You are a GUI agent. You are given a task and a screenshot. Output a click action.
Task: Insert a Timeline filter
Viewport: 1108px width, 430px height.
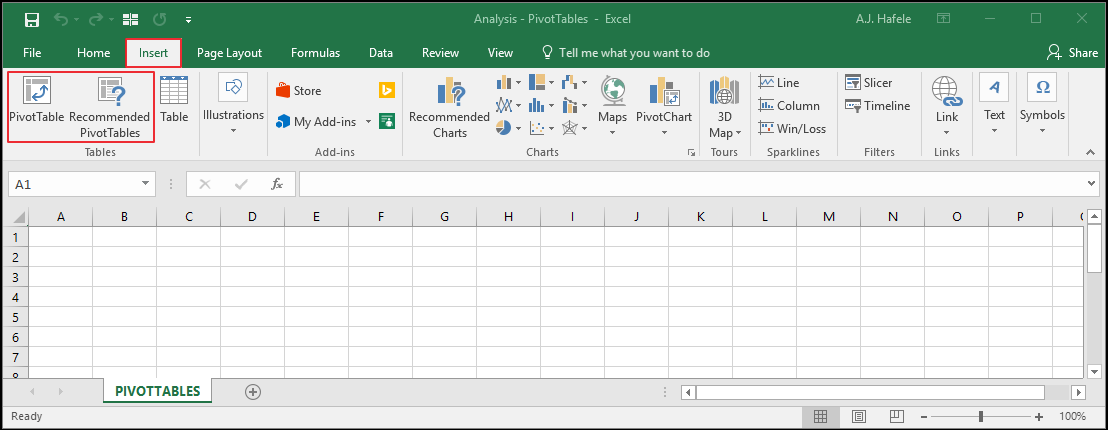coord(878,106)
